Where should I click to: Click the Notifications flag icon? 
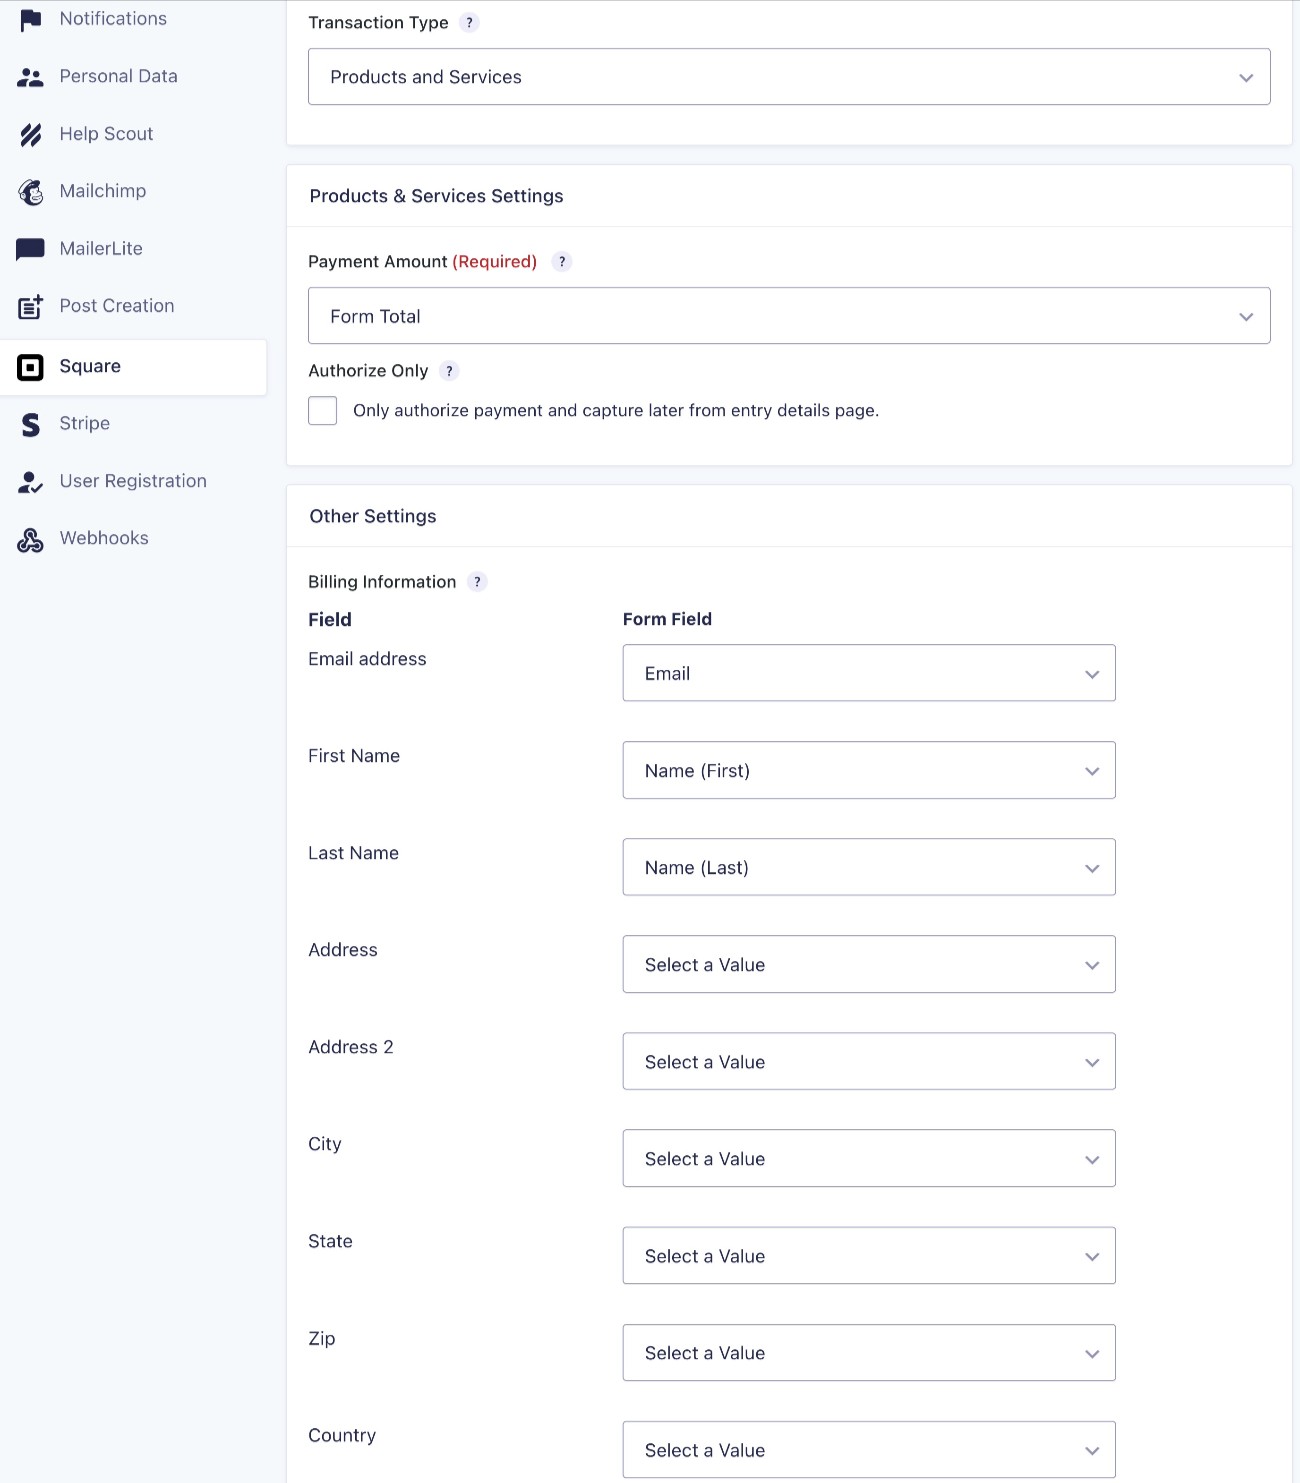(30, 17)
